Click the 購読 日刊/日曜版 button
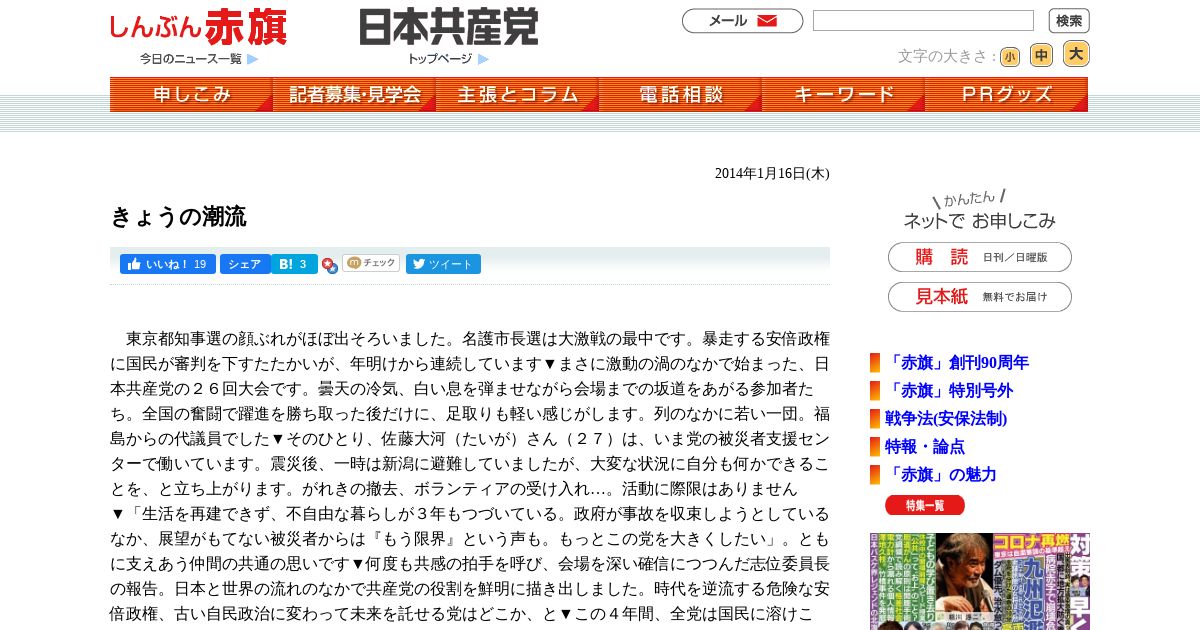This screenshot has height=630, width=1200. pyautogui.click(x=980, y=257)
